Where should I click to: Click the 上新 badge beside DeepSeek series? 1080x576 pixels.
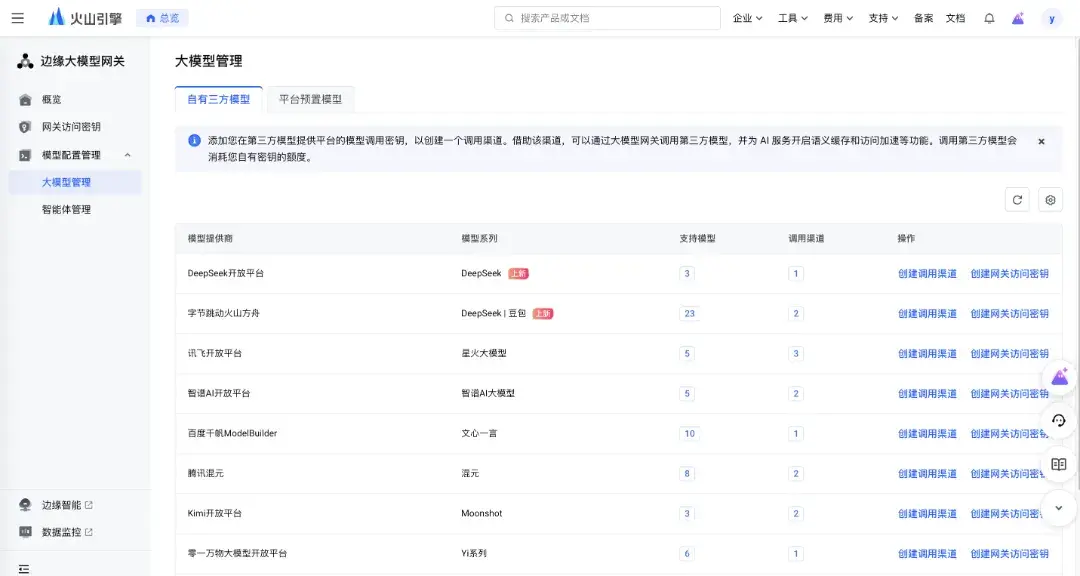coord(518,274)
